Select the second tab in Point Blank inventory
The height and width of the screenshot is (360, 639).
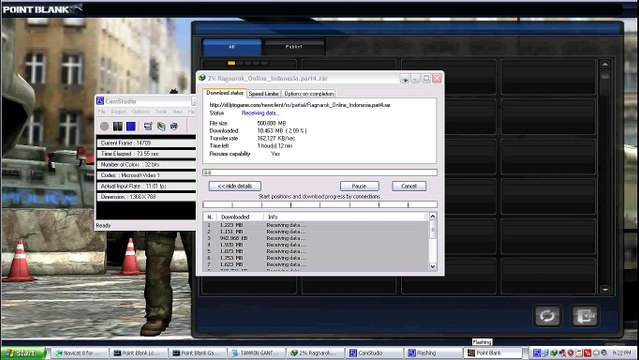[294, 47]
